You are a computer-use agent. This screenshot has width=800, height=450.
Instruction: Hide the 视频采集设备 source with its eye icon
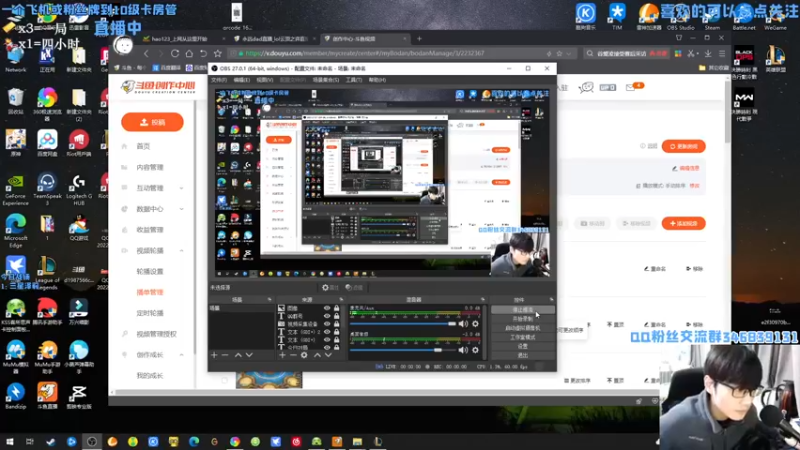point(327,324)
